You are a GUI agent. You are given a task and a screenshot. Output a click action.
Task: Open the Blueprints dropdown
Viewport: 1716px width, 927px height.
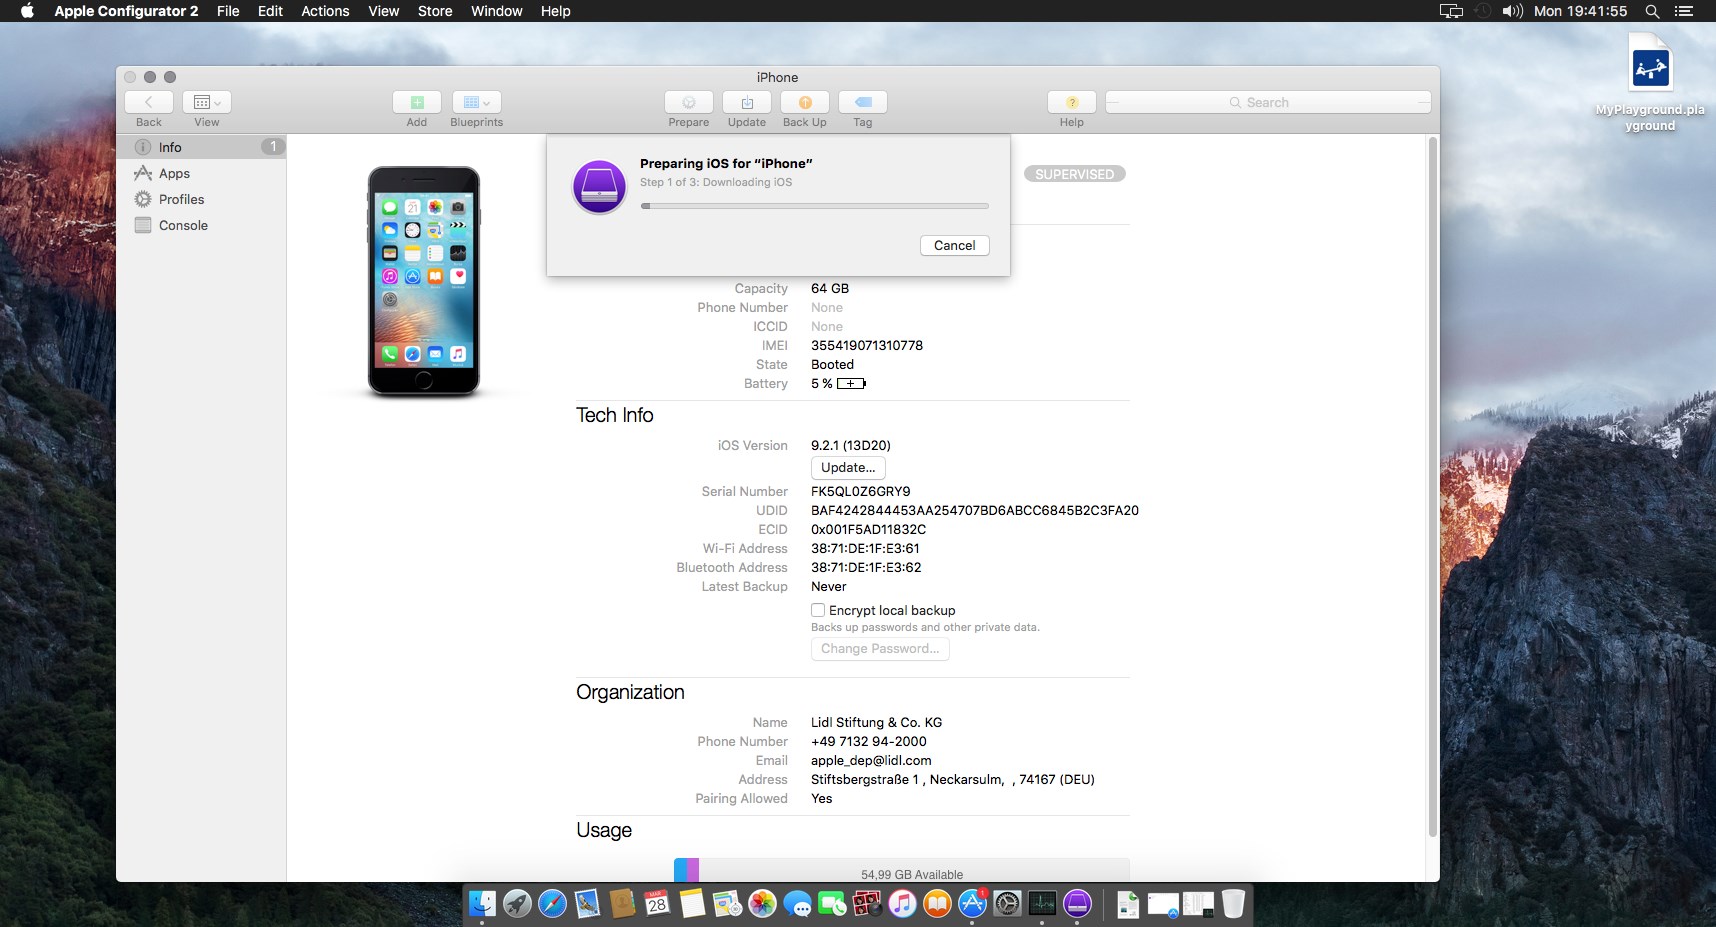(477, 102)
